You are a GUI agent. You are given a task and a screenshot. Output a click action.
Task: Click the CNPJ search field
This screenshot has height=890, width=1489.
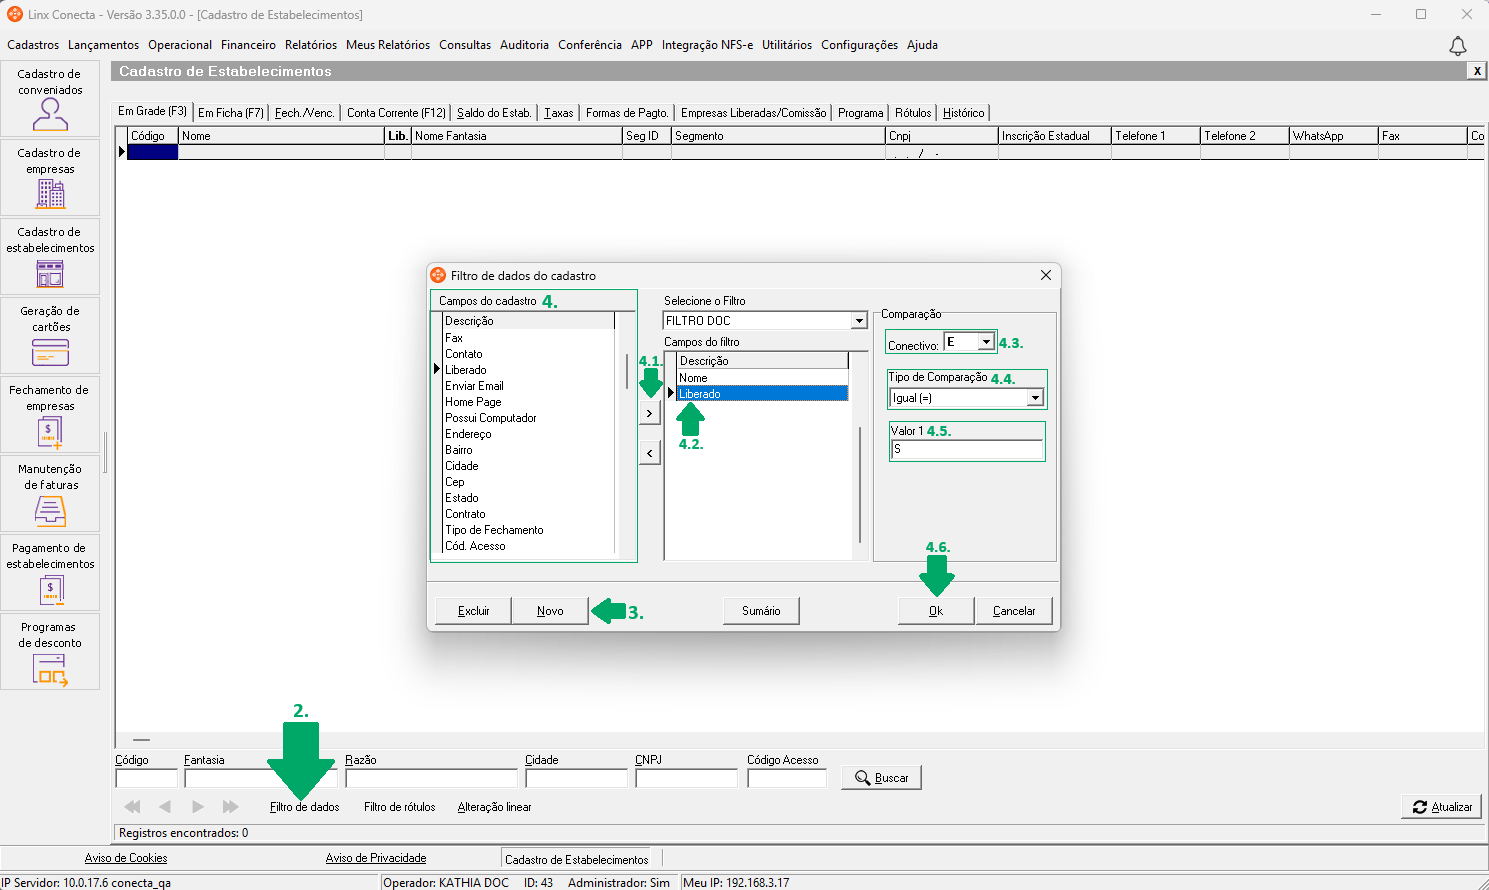686,778
